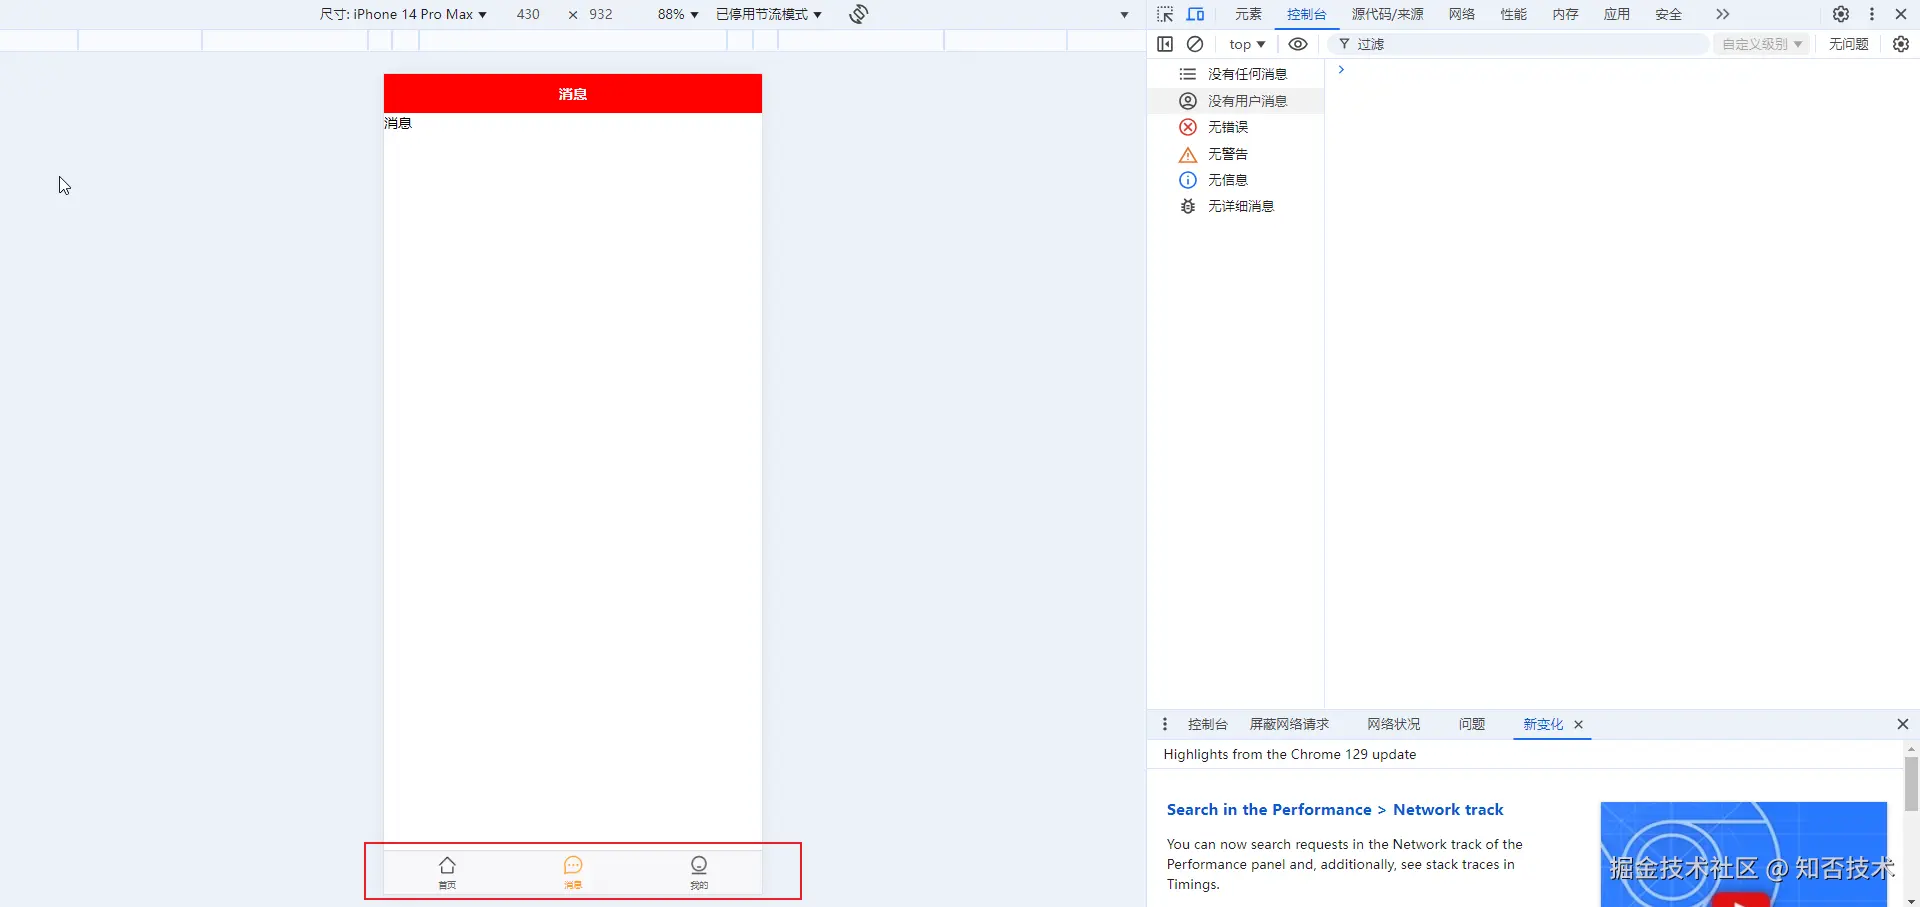Select the 新变化 drawer tab
The image size is (1920, 907).
1543,724
